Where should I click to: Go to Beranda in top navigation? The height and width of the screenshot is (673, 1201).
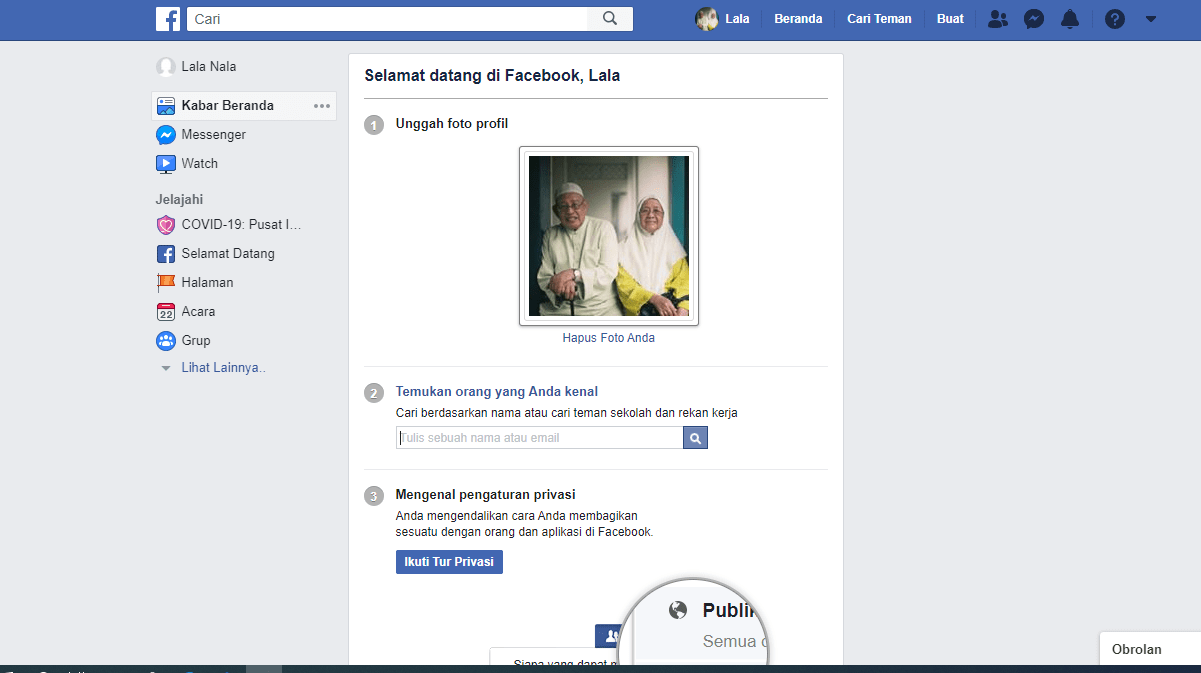[798, 19]
